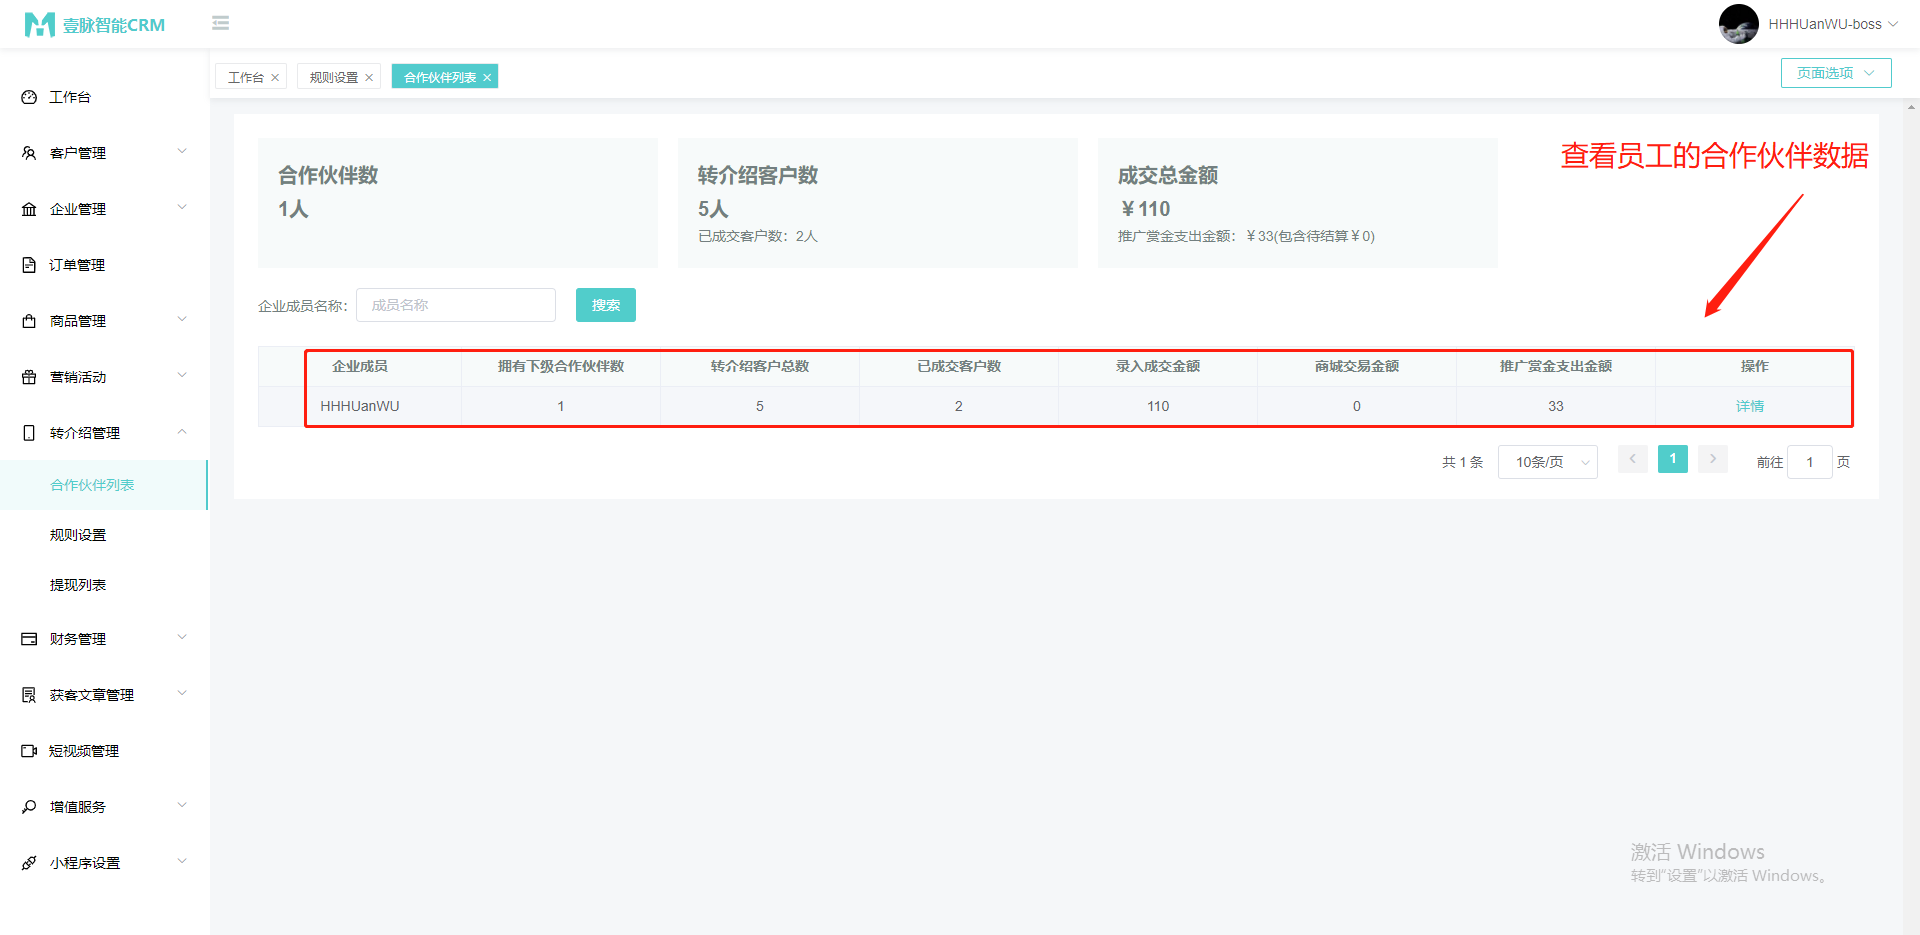The width and height of the screenshot is (1920, 935).
Task: Click the user avatar picture
Action: [x=1738, y=24]
